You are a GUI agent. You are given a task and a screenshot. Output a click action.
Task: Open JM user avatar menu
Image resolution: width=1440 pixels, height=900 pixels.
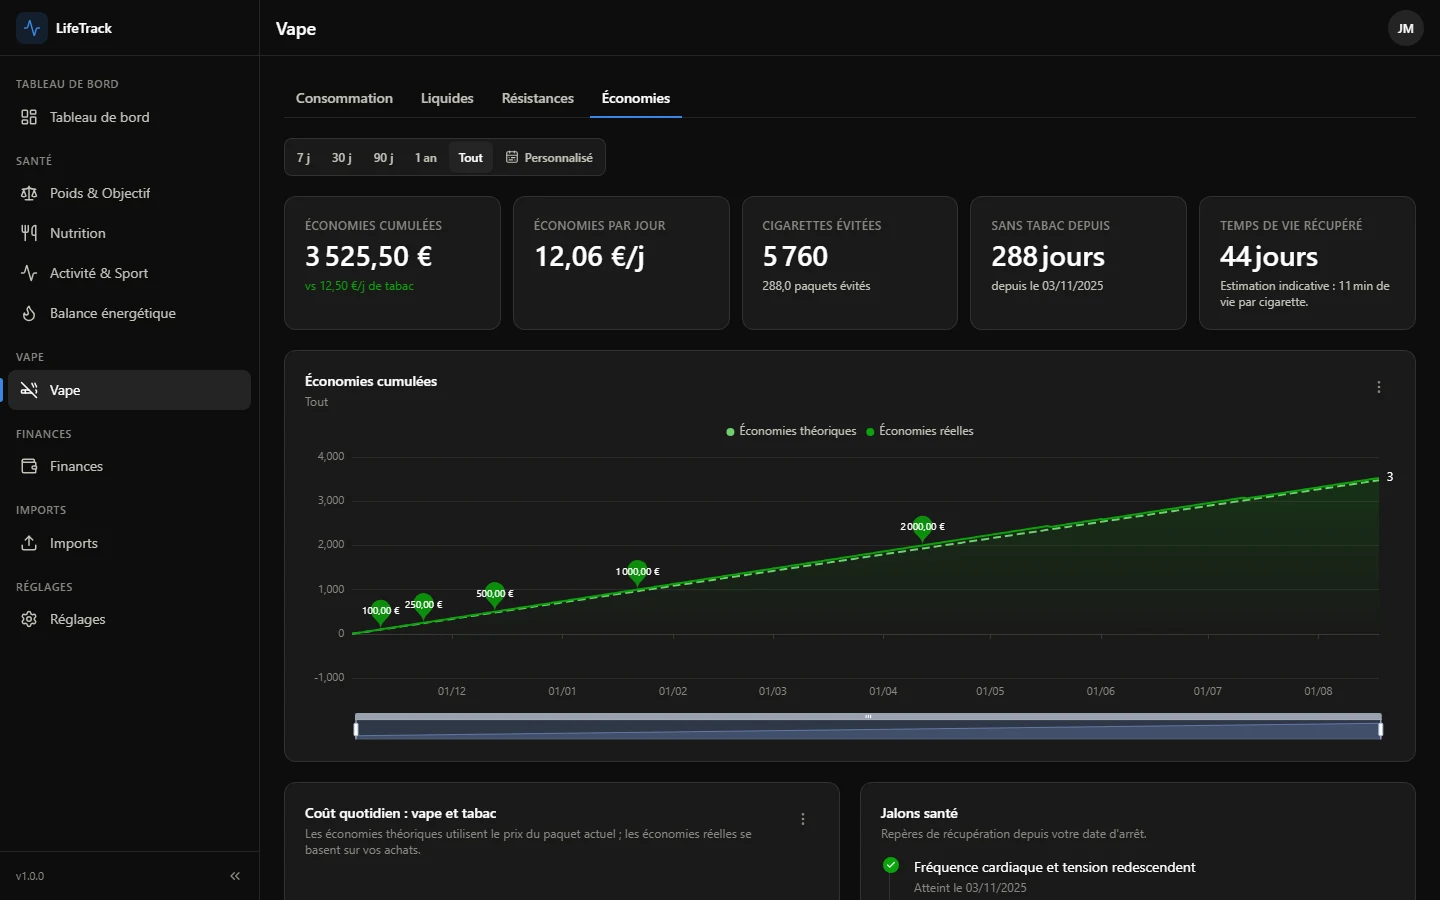point(1405,28)
